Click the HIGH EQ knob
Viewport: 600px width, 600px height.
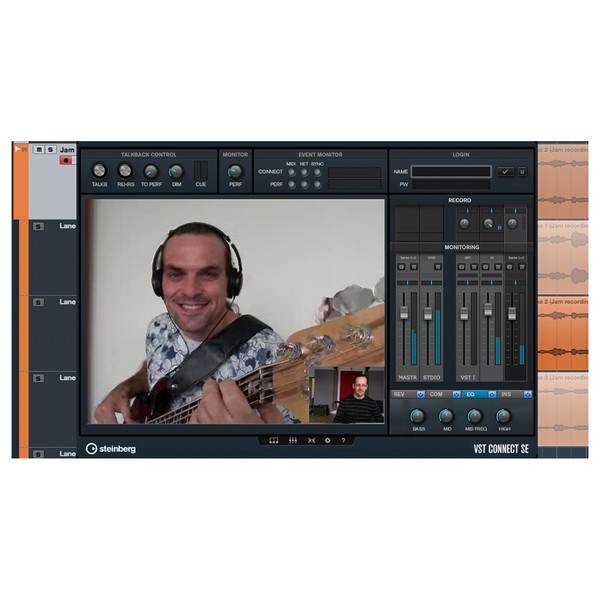(x=504, y=416)
